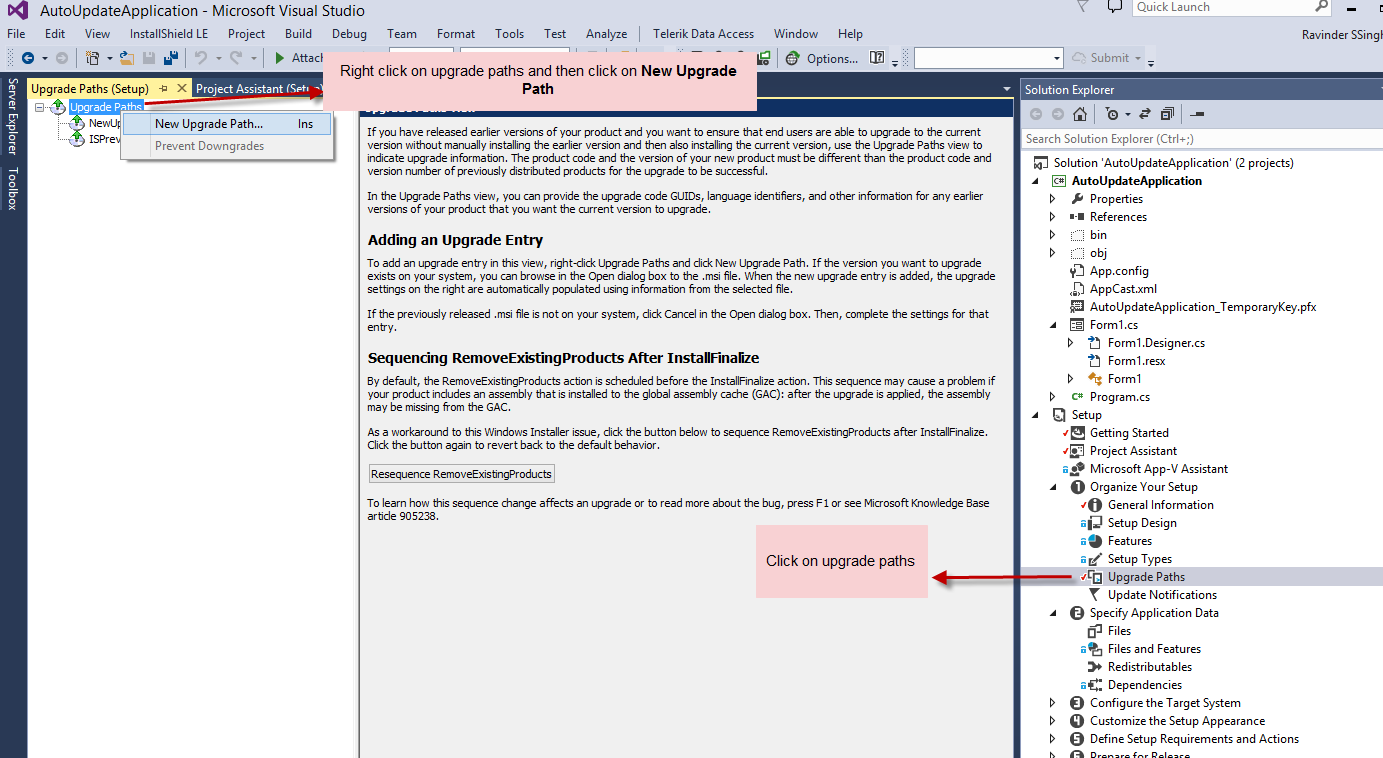
Task: Click the help book icon beside Options
Action: [877, 58]
